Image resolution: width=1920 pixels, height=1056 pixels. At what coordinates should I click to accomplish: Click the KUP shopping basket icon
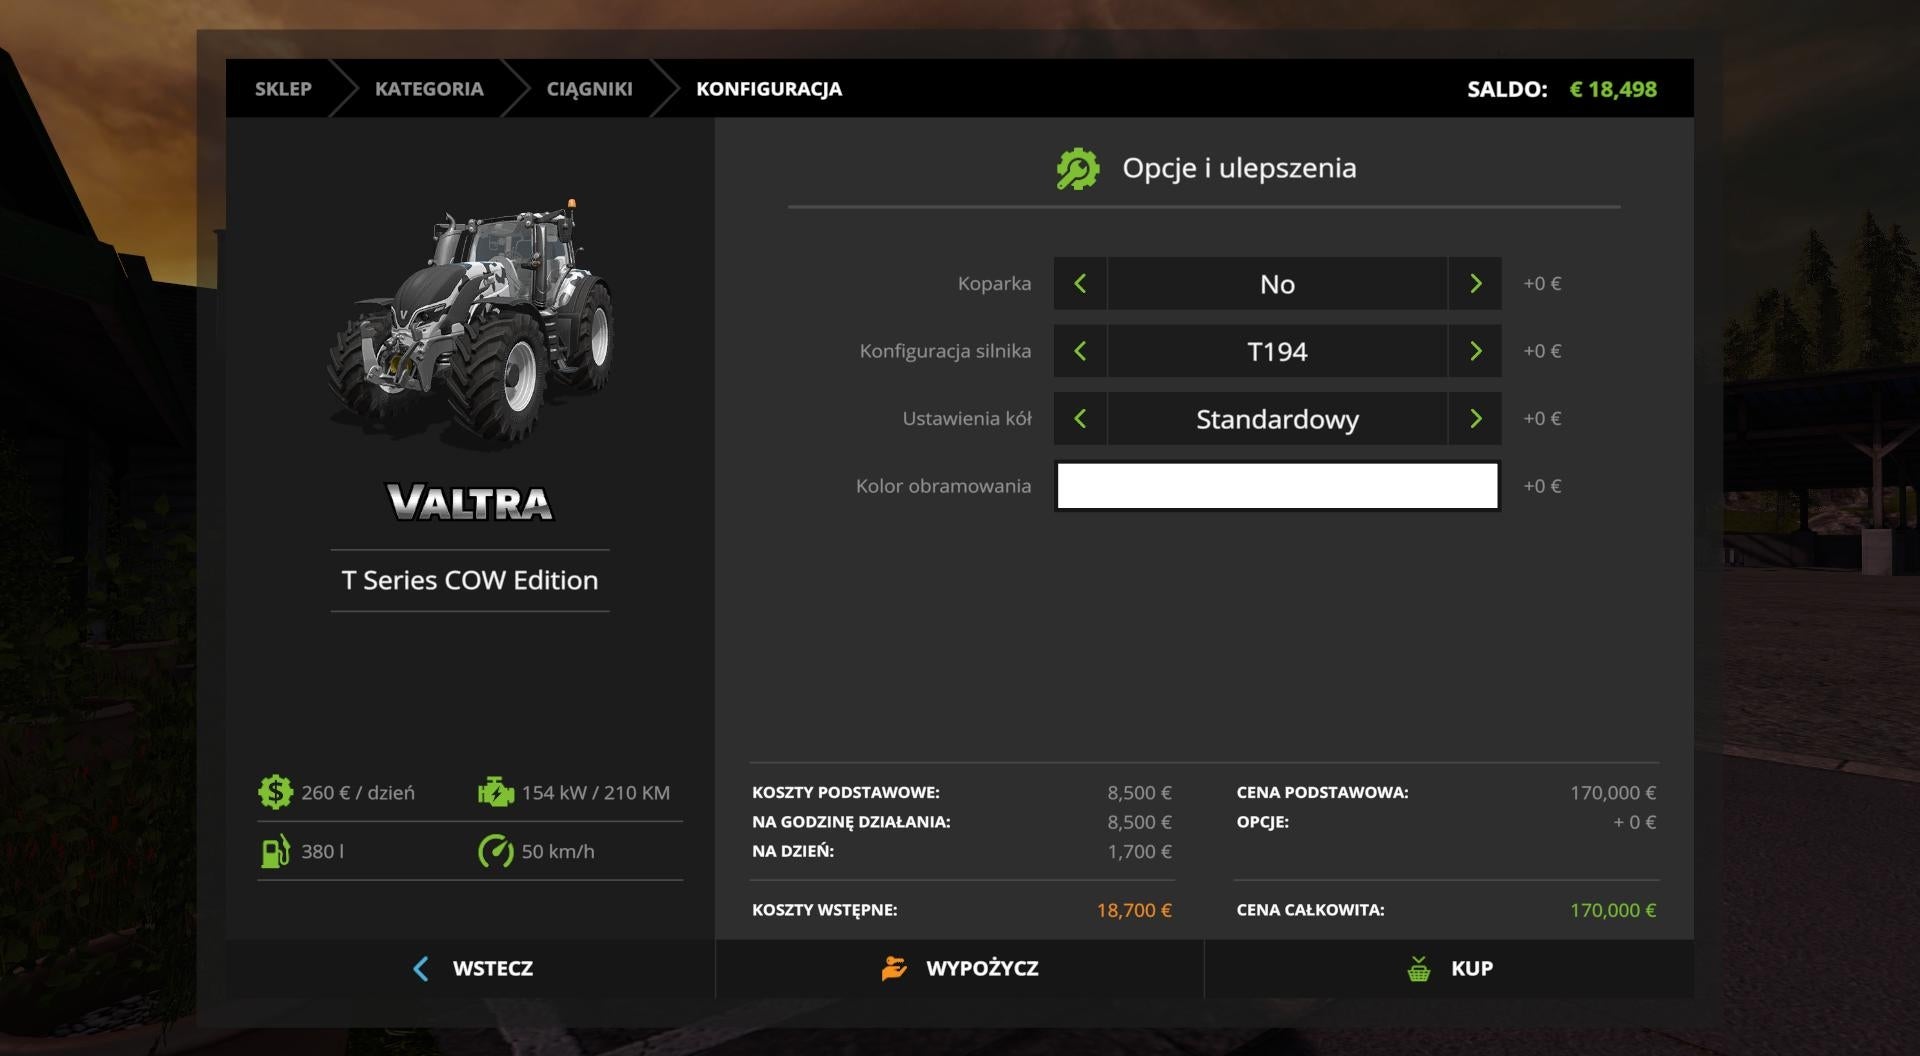(x=1418, y=968)
